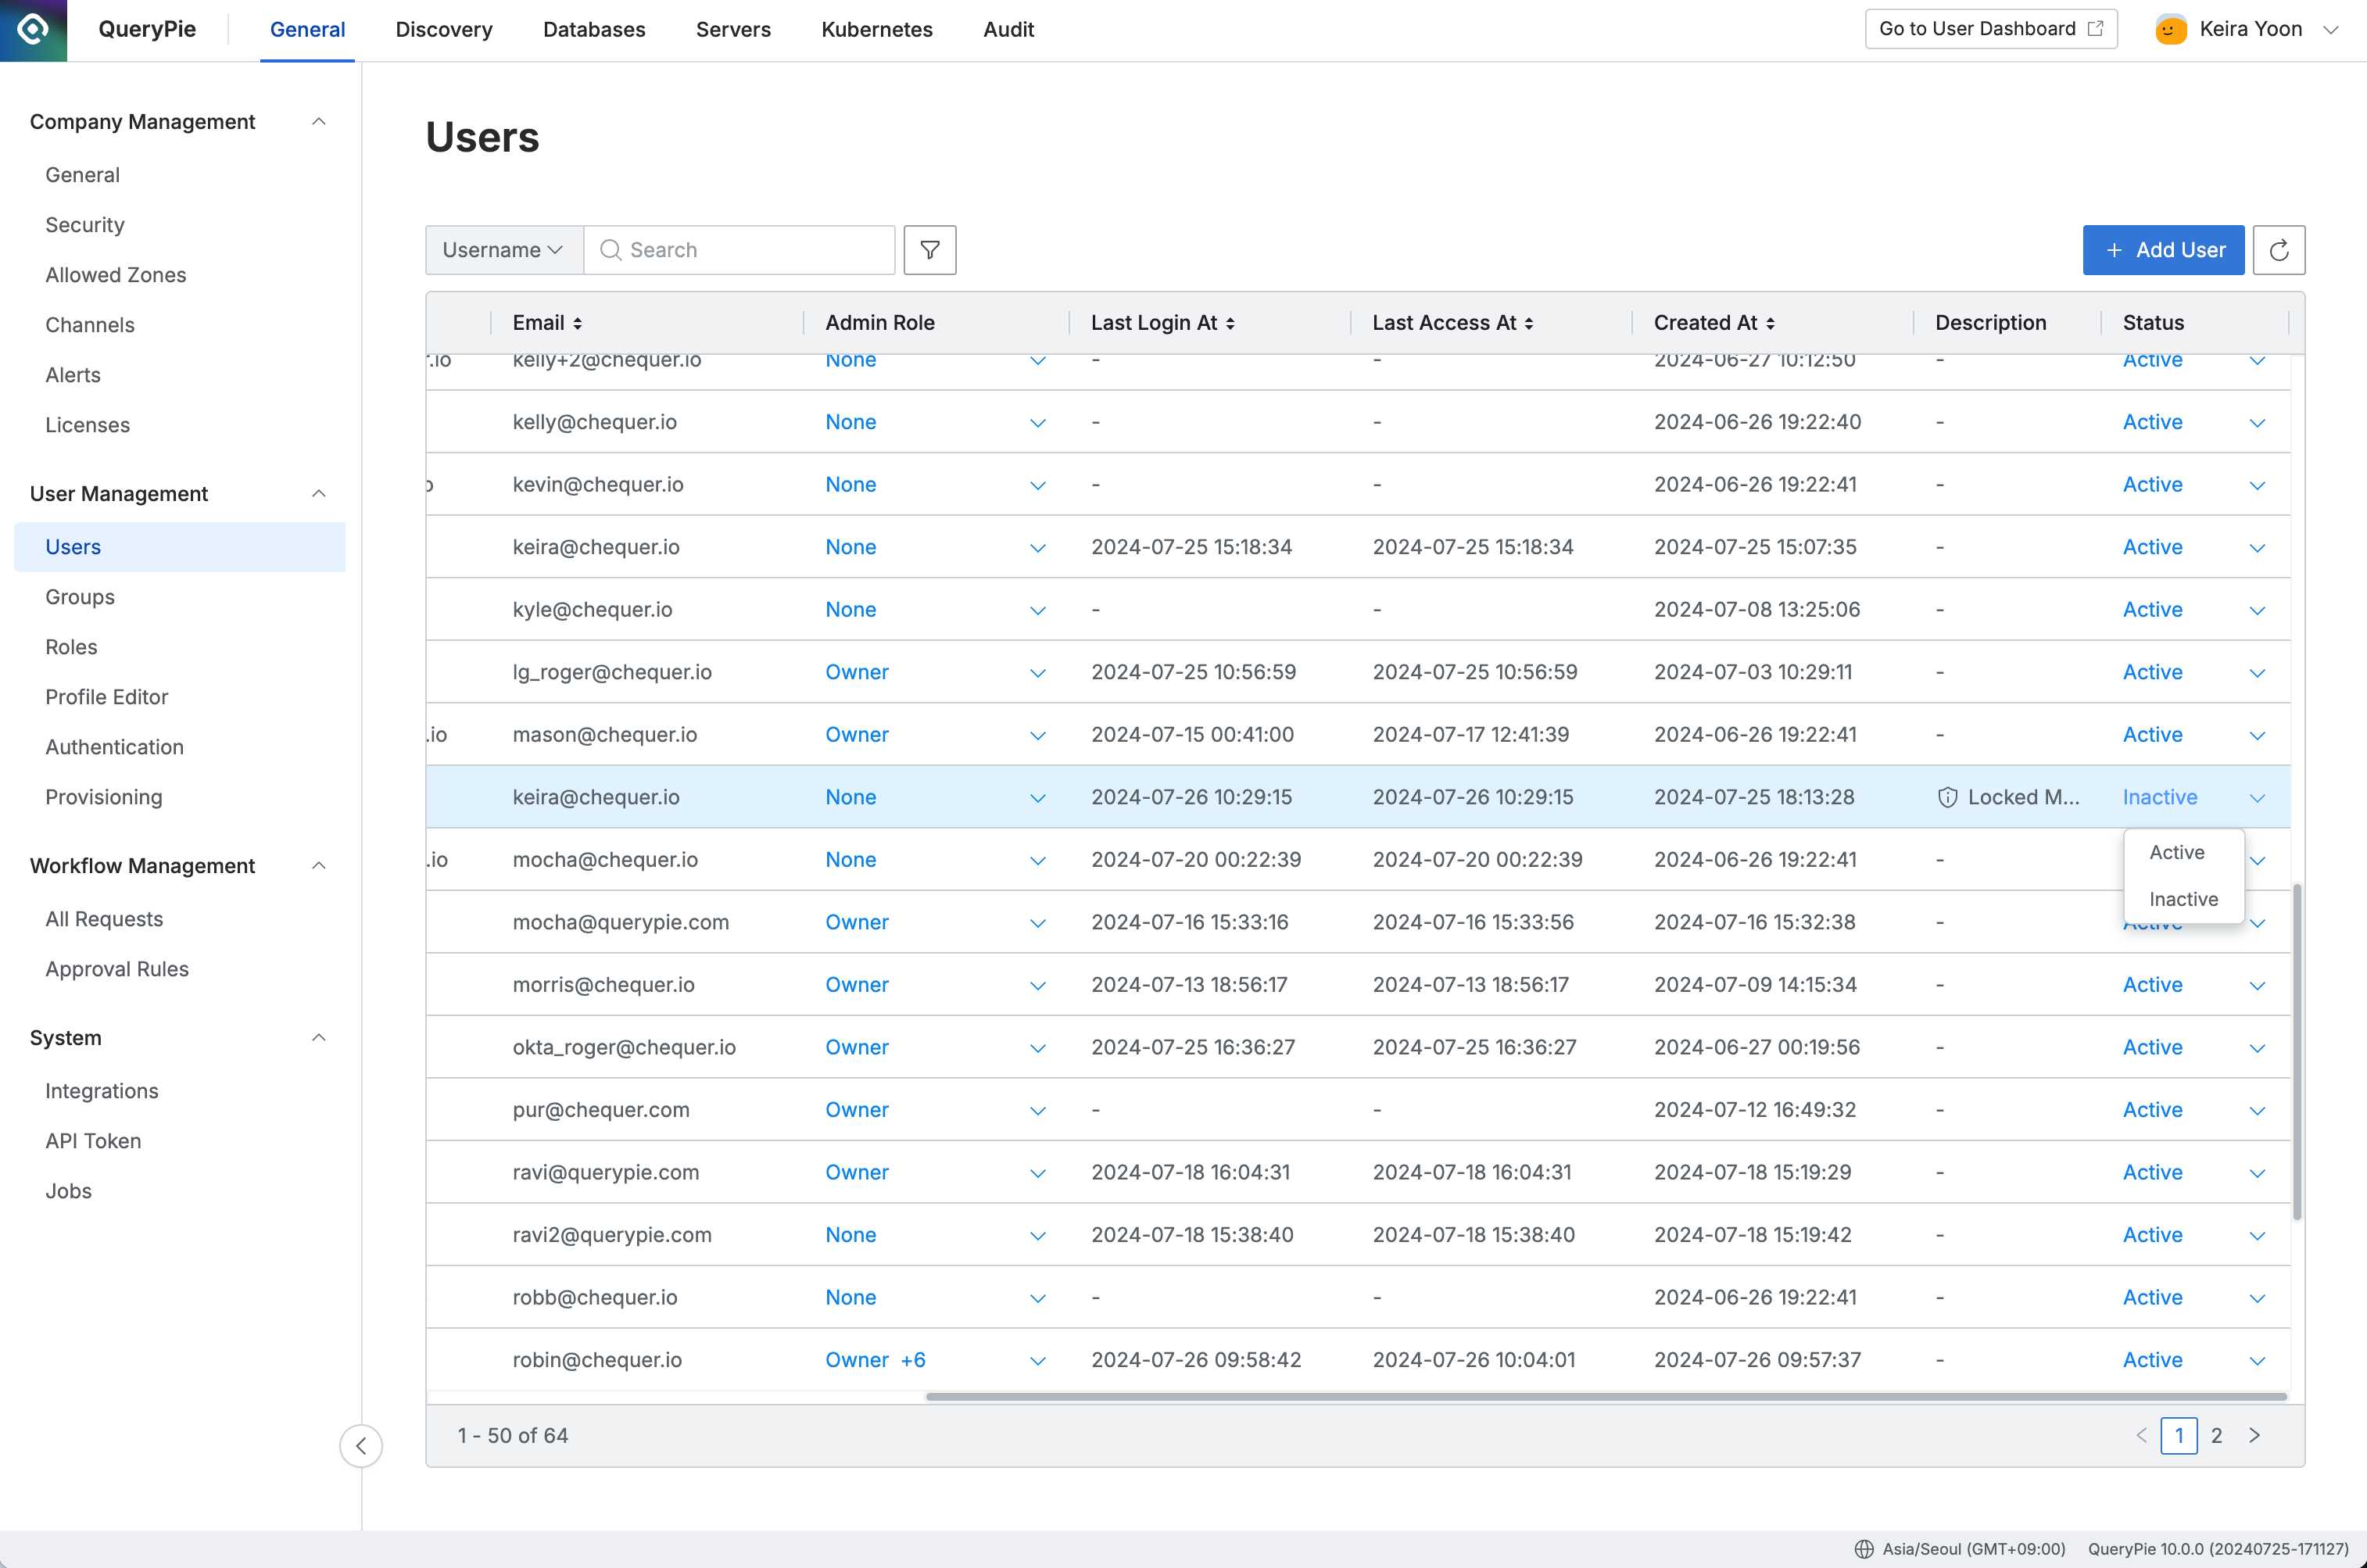This screenshot has width=2367, height=1568.
Task: Switch to the Audit tab
Action: [1008, 29]
